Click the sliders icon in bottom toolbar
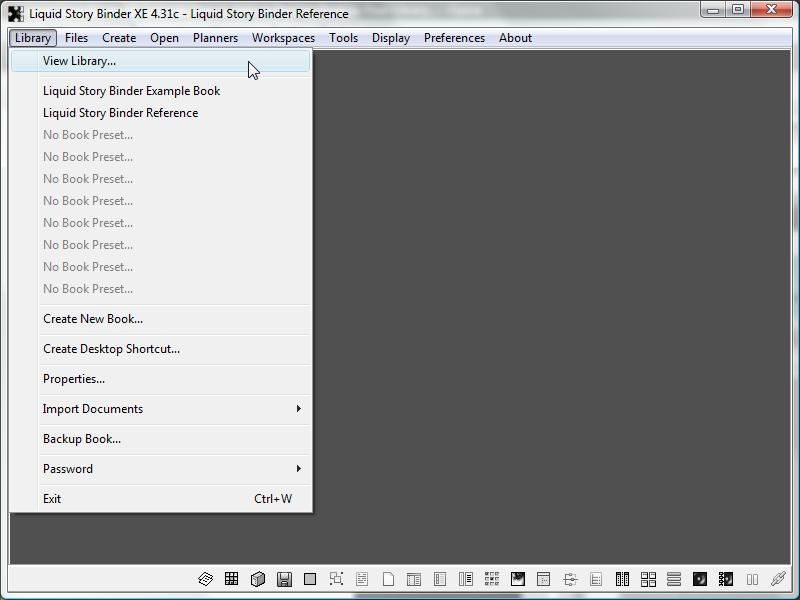 [x=570, y=579]
